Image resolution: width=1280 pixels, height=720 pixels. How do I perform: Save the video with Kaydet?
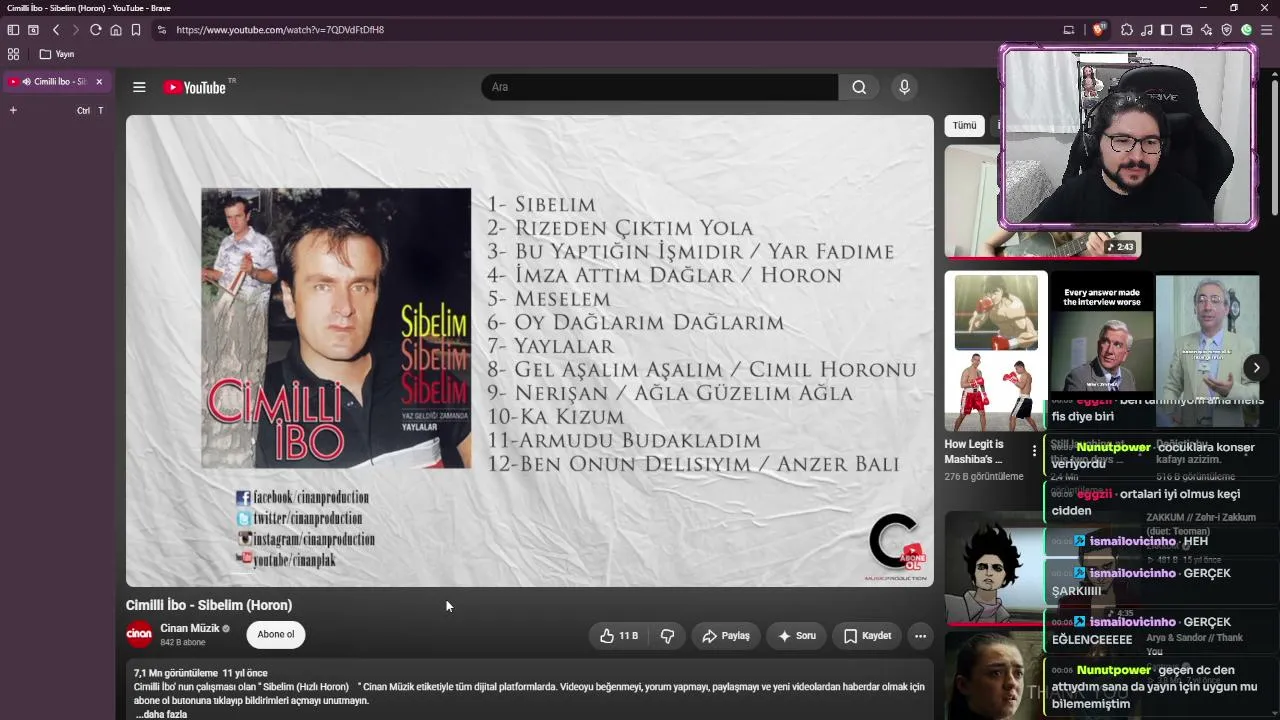click(867, 636)
